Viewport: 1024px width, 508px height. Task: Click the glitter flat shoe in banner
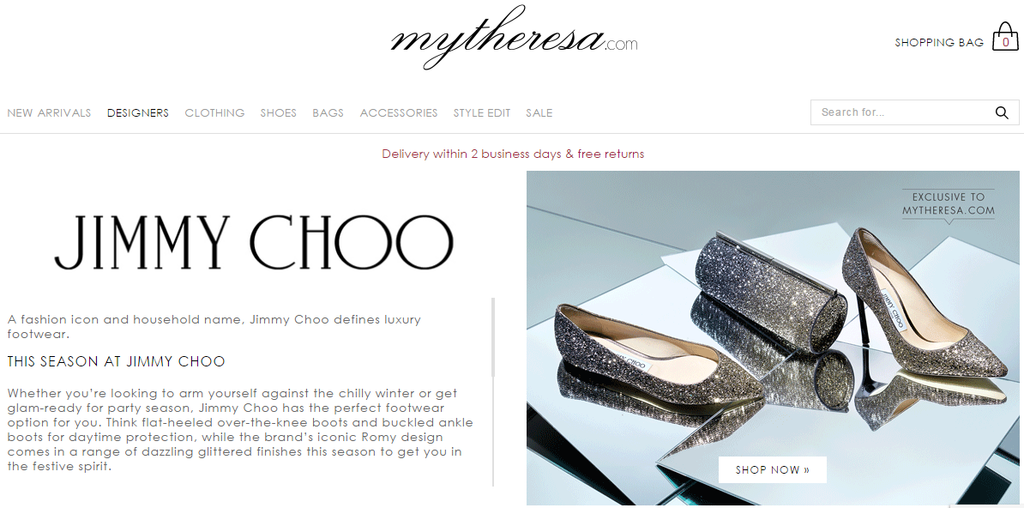658,357
